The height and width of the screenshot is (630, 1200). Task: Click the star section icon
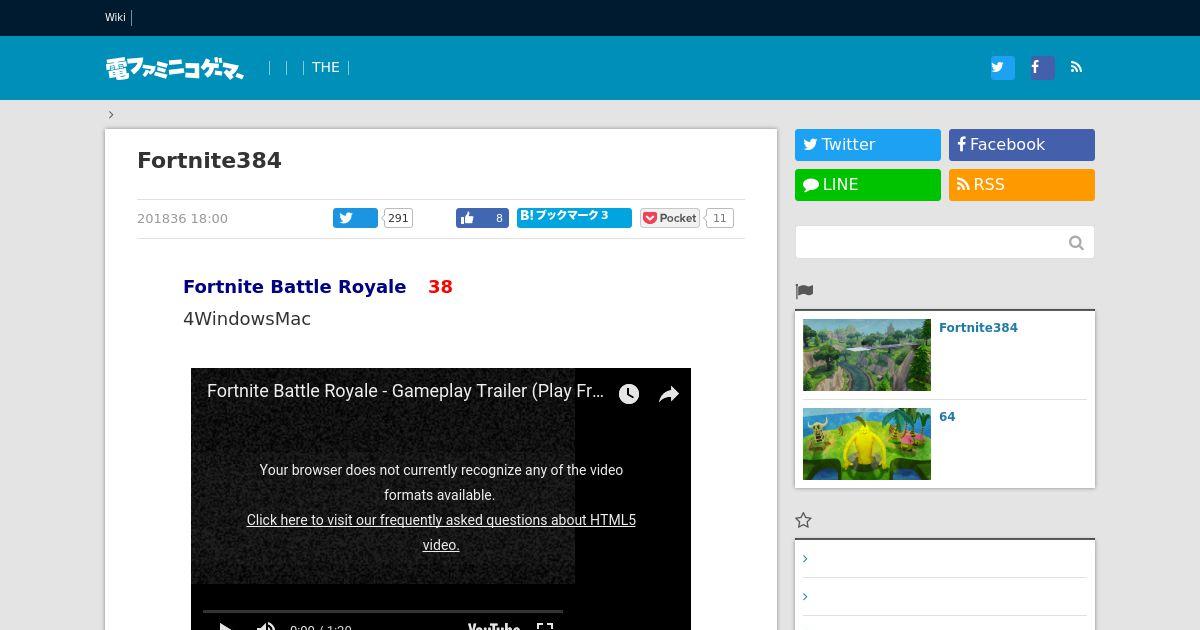click(x=803, y=520)
